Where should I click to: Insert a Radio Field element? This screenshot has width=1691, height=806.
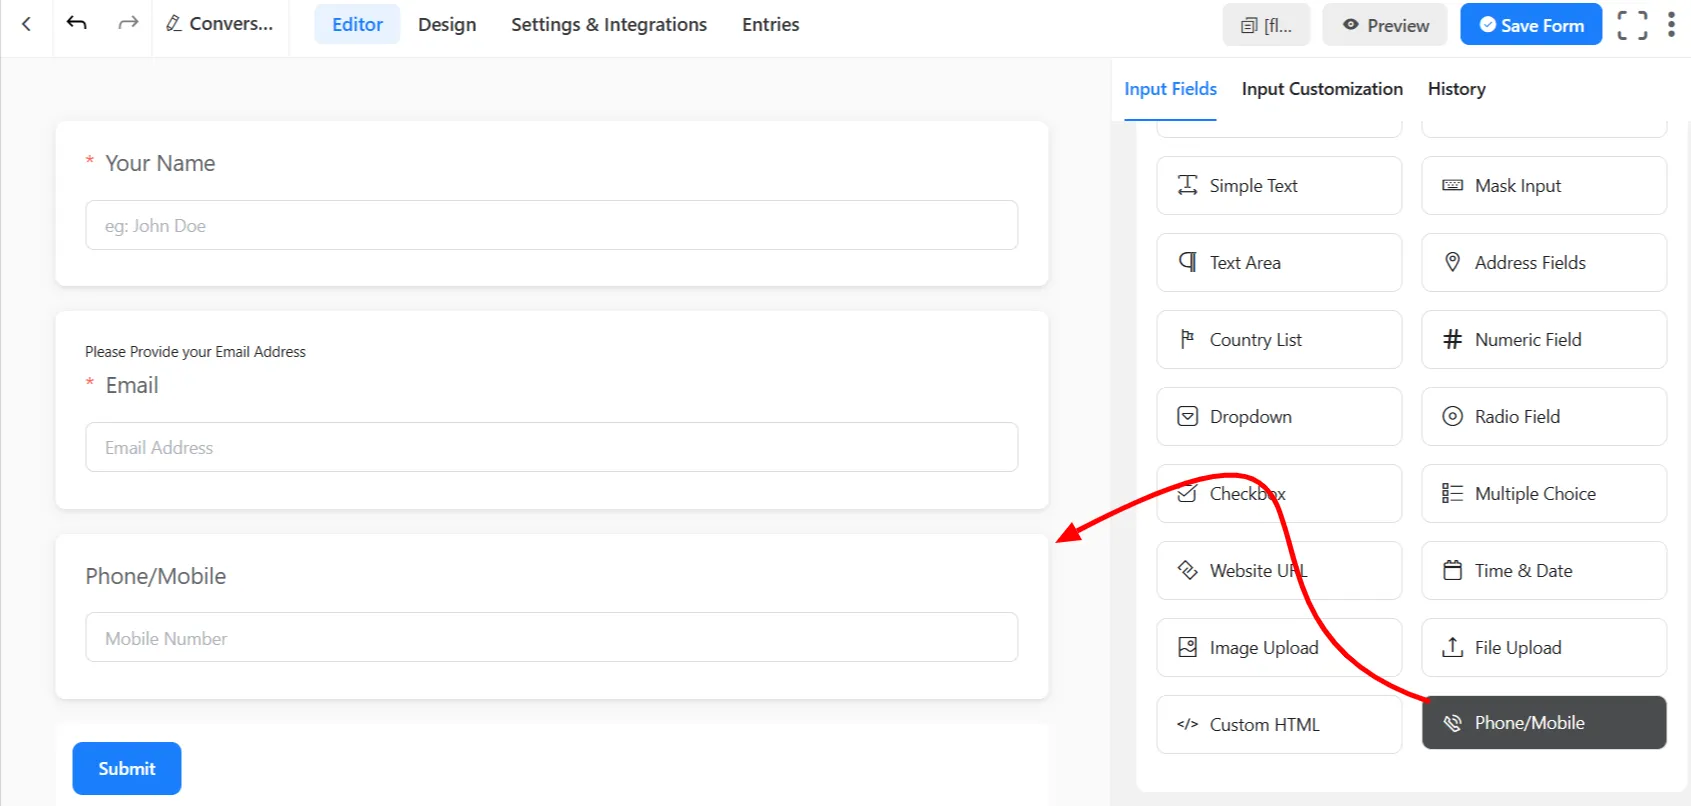click(1543, 417)
